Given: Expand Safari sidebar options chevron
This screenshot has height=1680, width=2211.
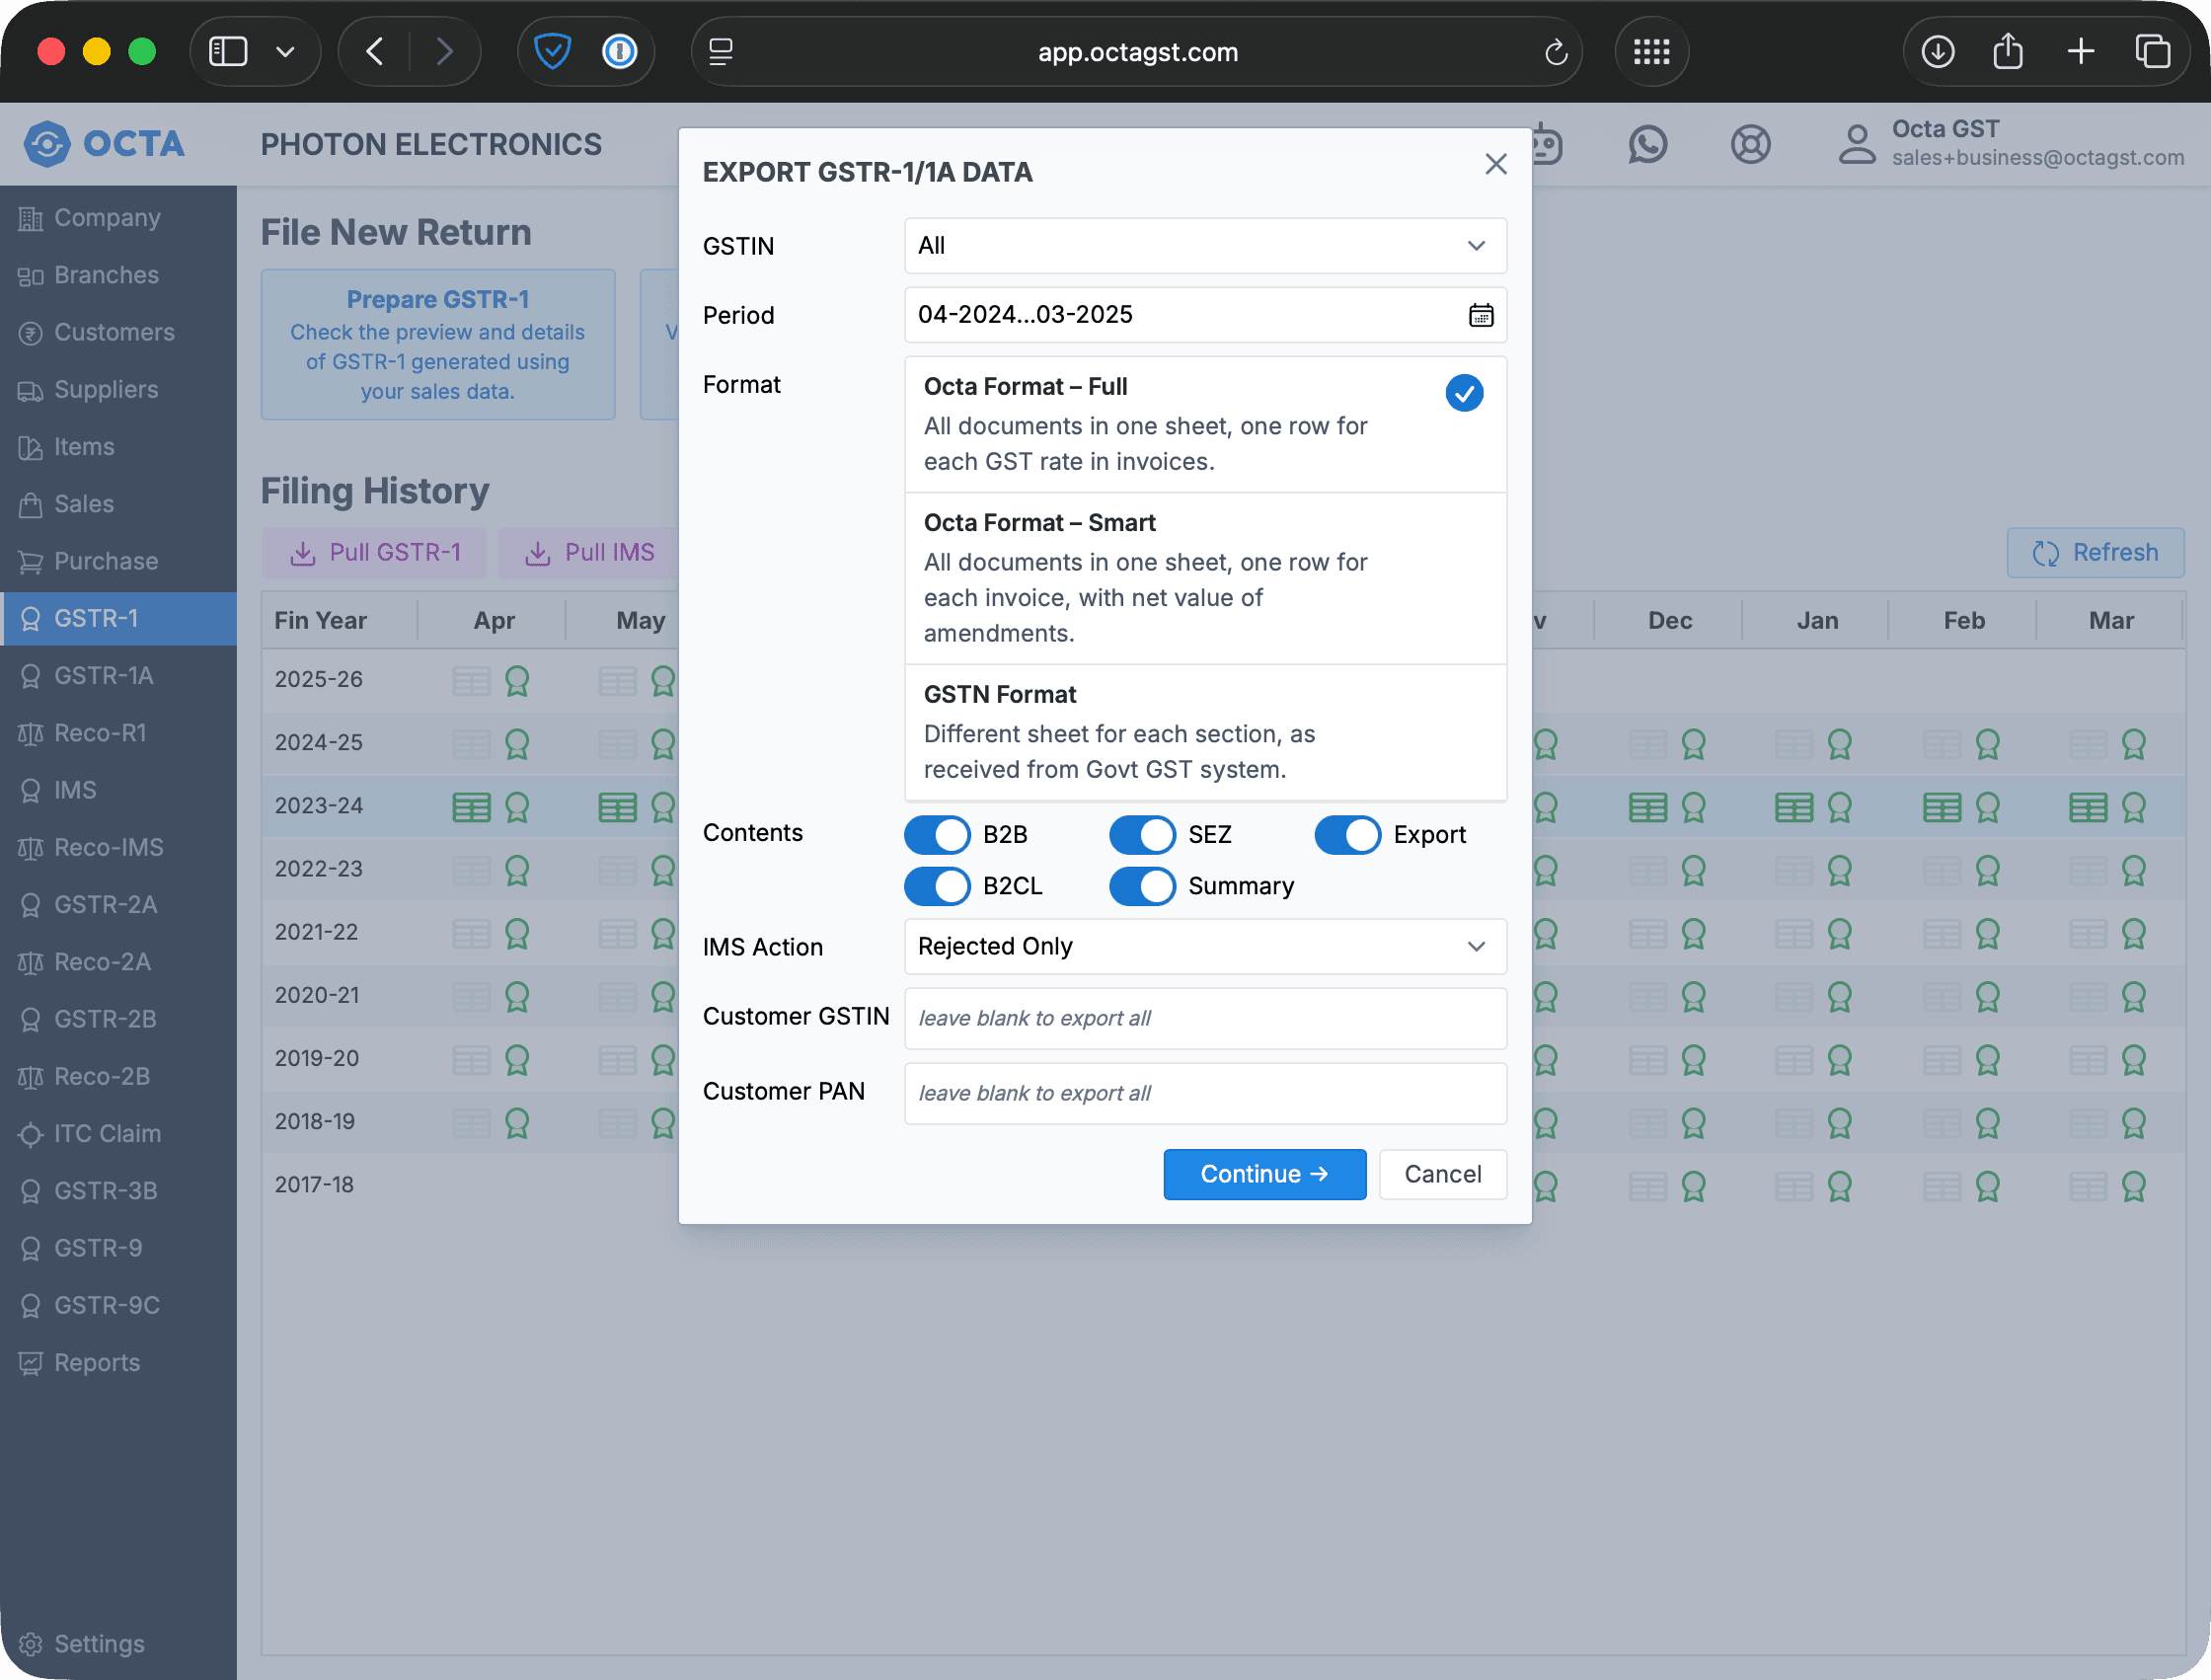Looking at the screenshot, I should point(285,52).
